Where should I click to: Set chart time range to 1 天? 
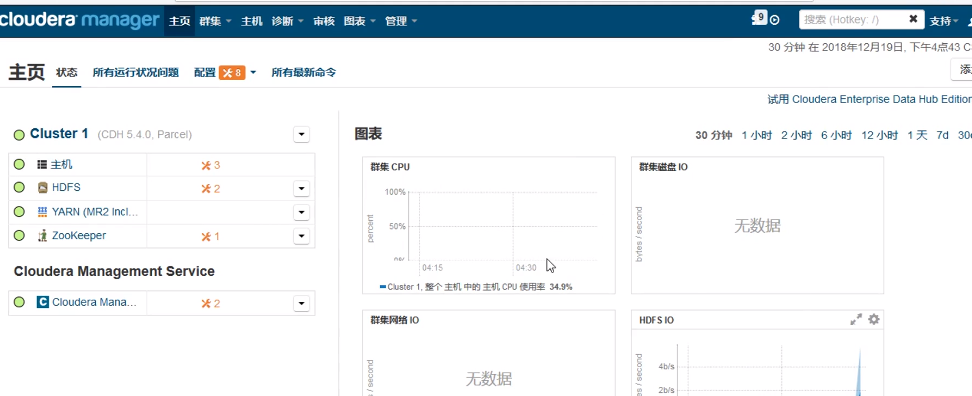click(917, 136)
